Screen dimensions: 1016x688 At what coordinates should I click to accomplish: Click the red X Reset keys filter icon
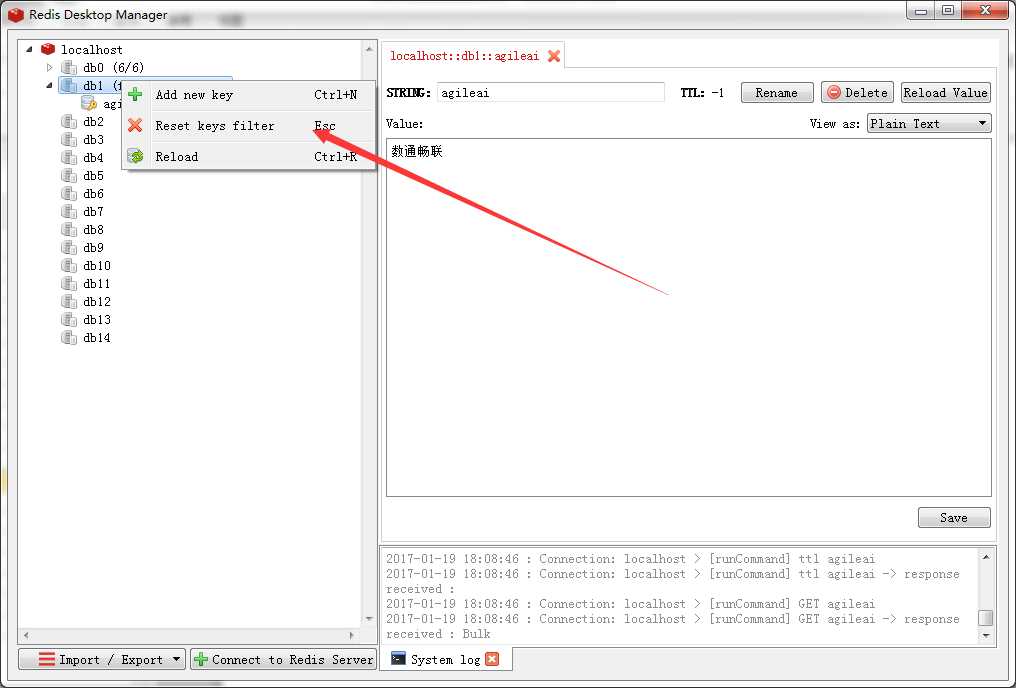coord(135,125)
